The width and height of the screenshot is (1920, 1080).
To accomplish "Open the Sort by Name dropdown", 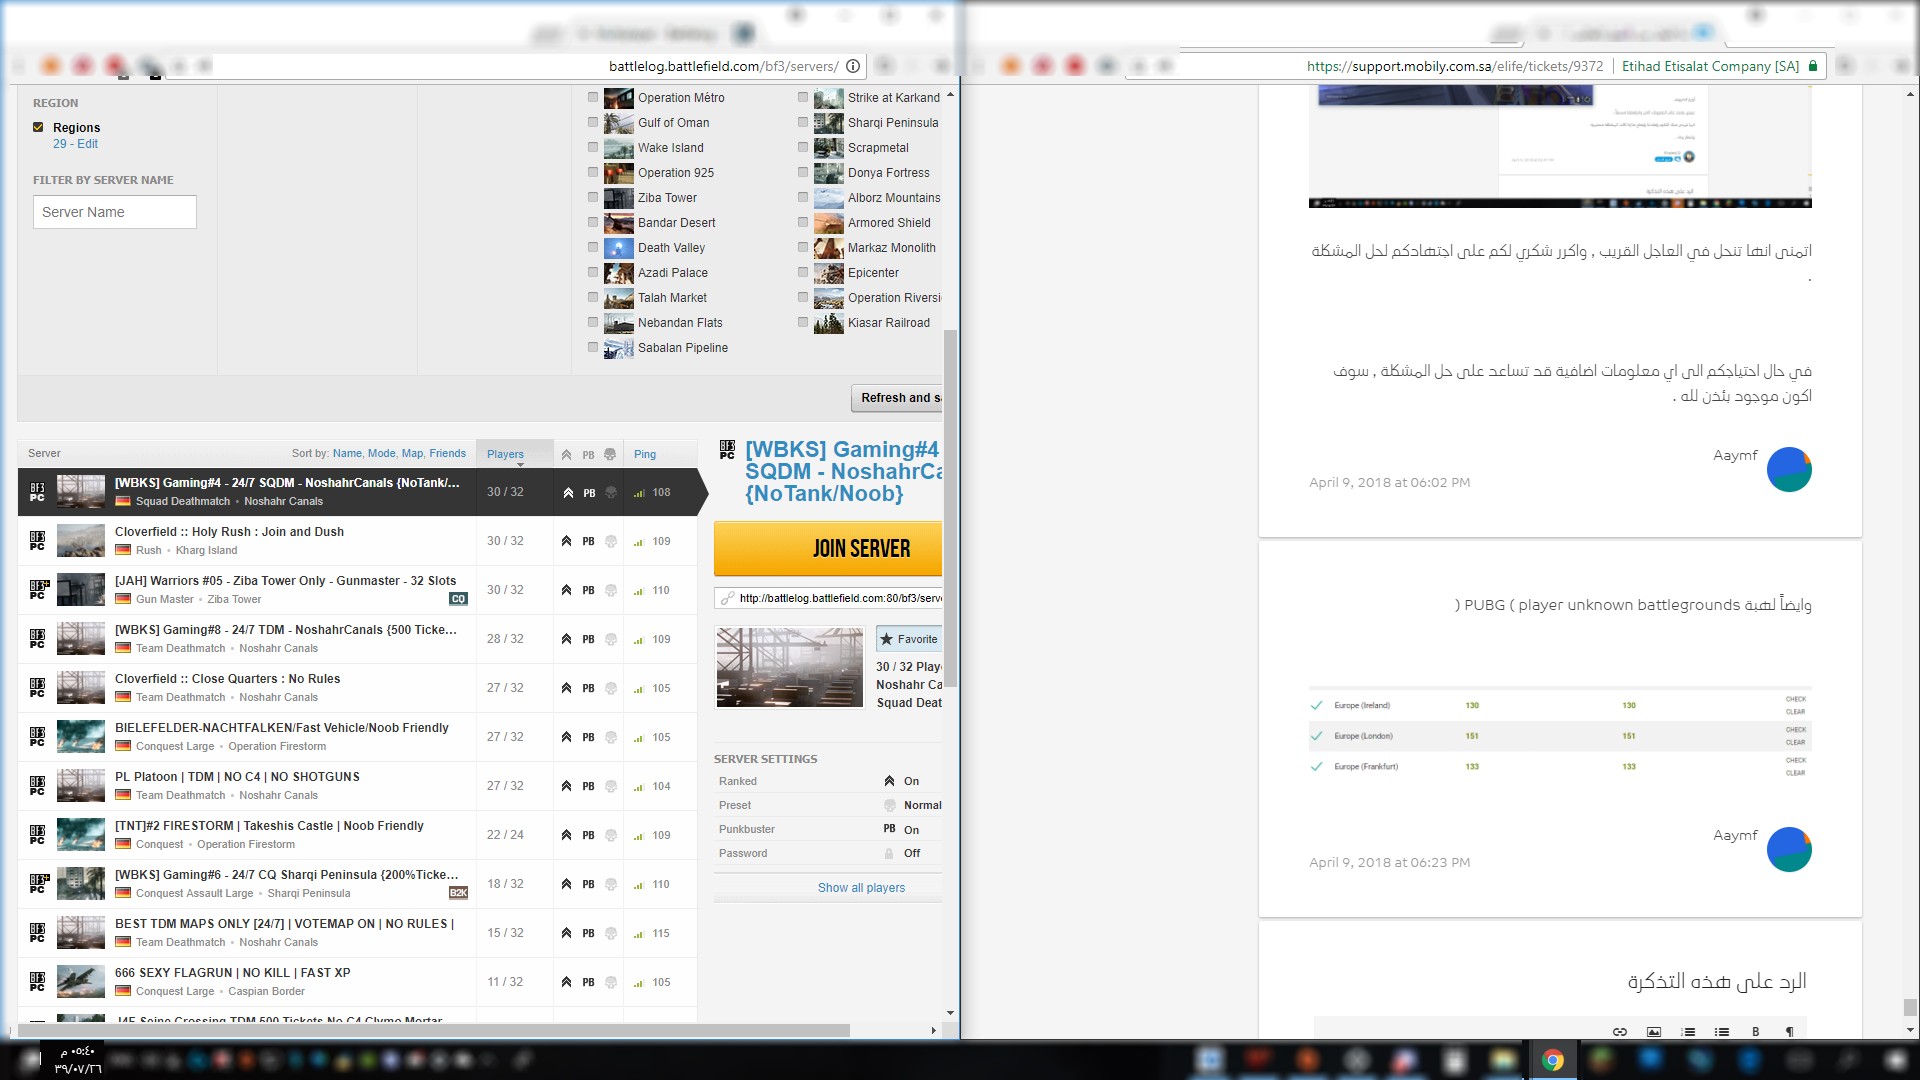I will pyautogui.click(x=345, y=452).
